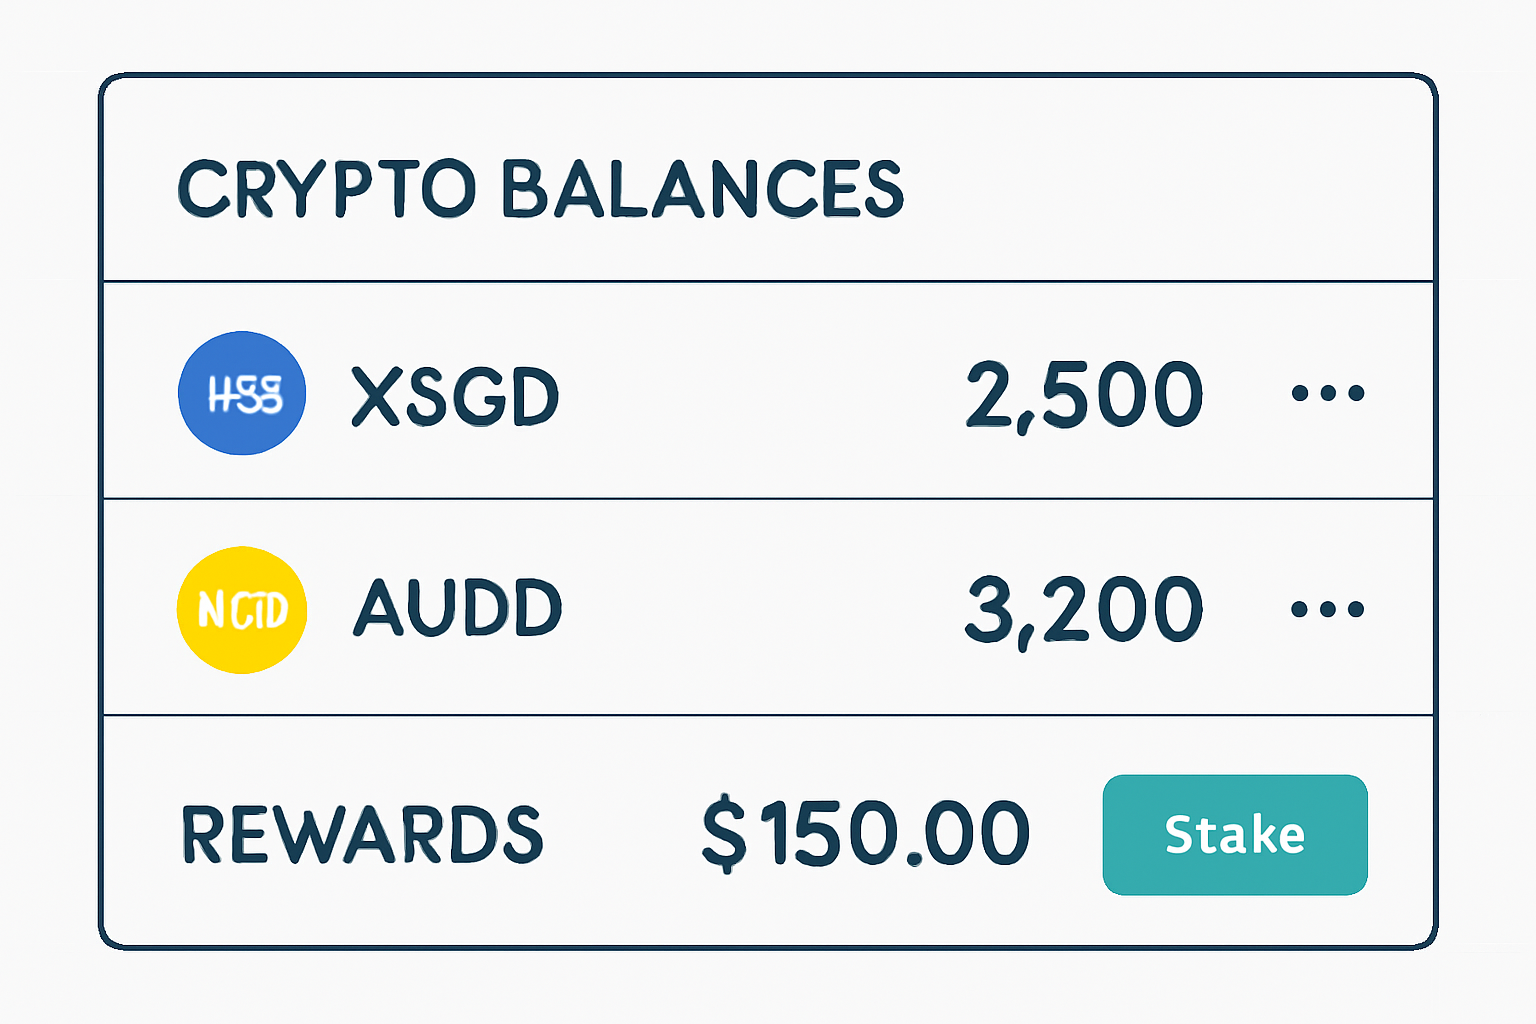Screen dimensions: 1536x1024
Task: Select the XSGD token name
Action: coord(455,397)
